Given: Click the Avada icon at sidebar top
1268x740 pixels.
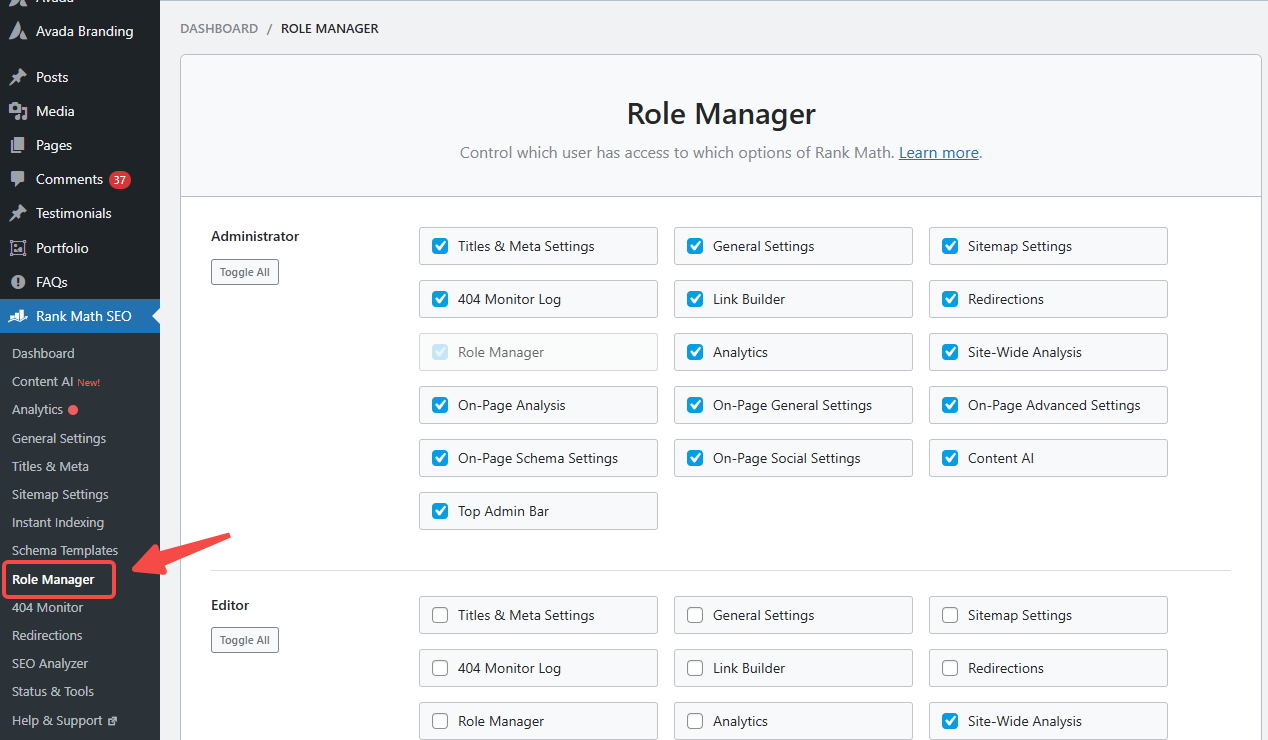Looking at the screenshot, I should 20,4.
